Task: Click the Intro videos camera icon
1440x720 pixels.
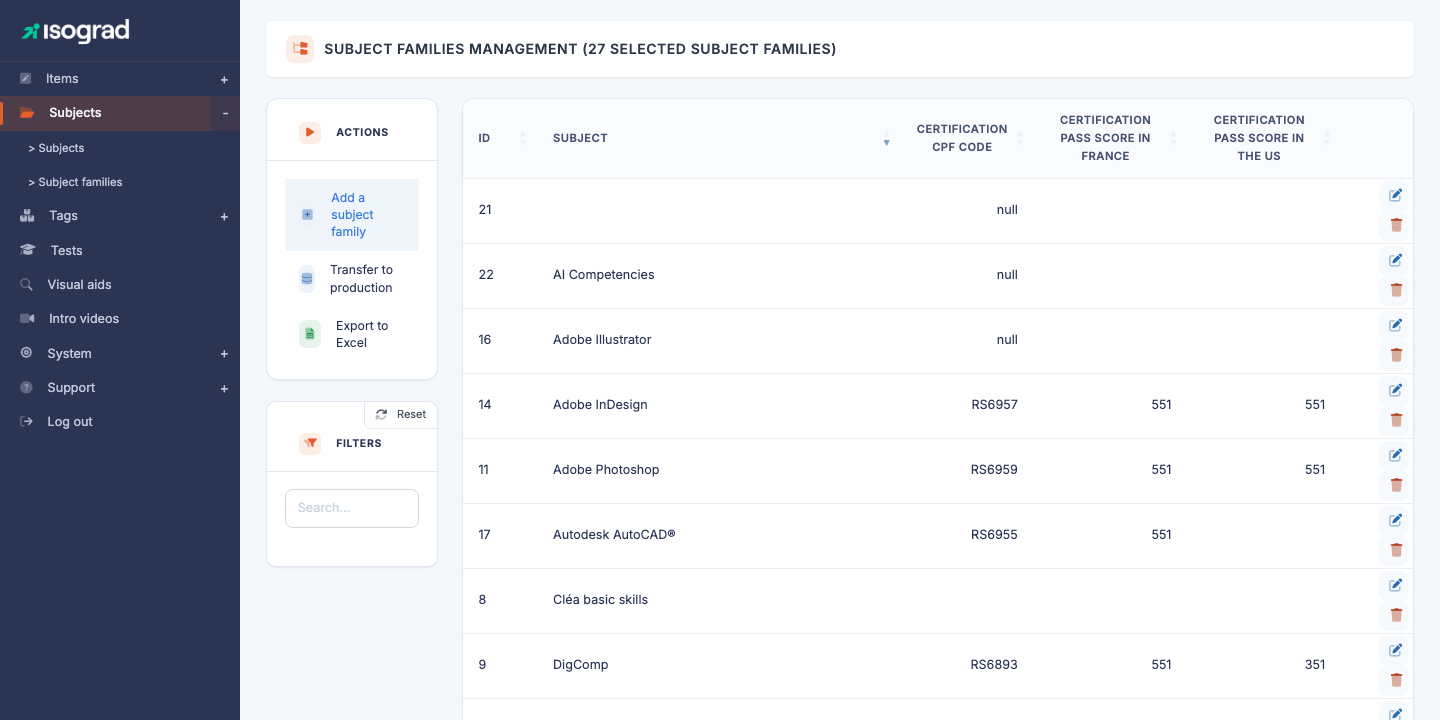Action: (27, 319)
